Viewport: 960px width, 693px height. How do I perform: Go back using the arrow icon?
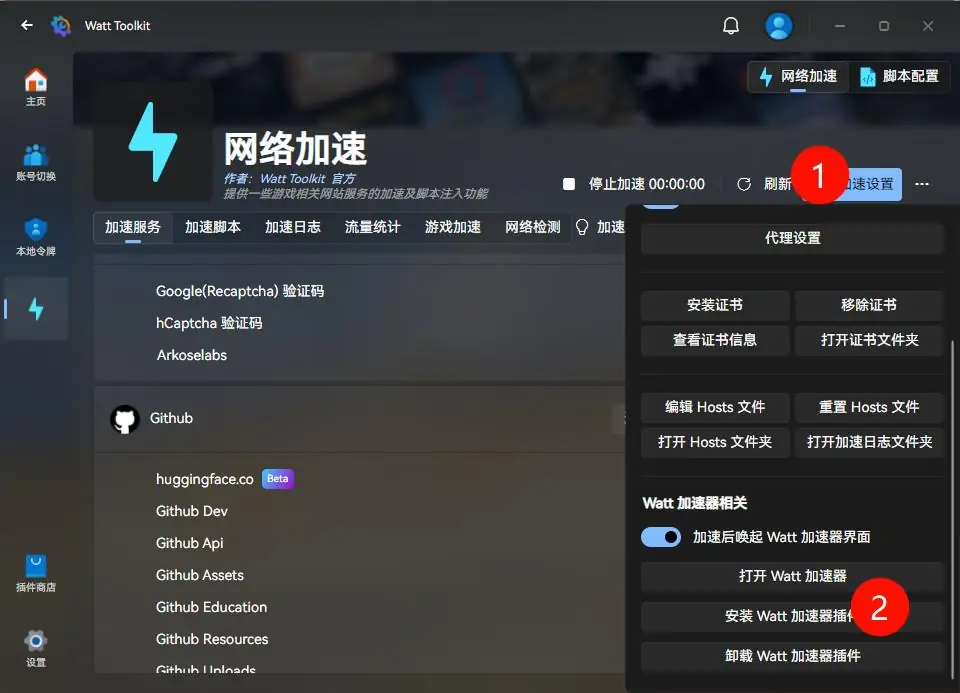(26, 25)
